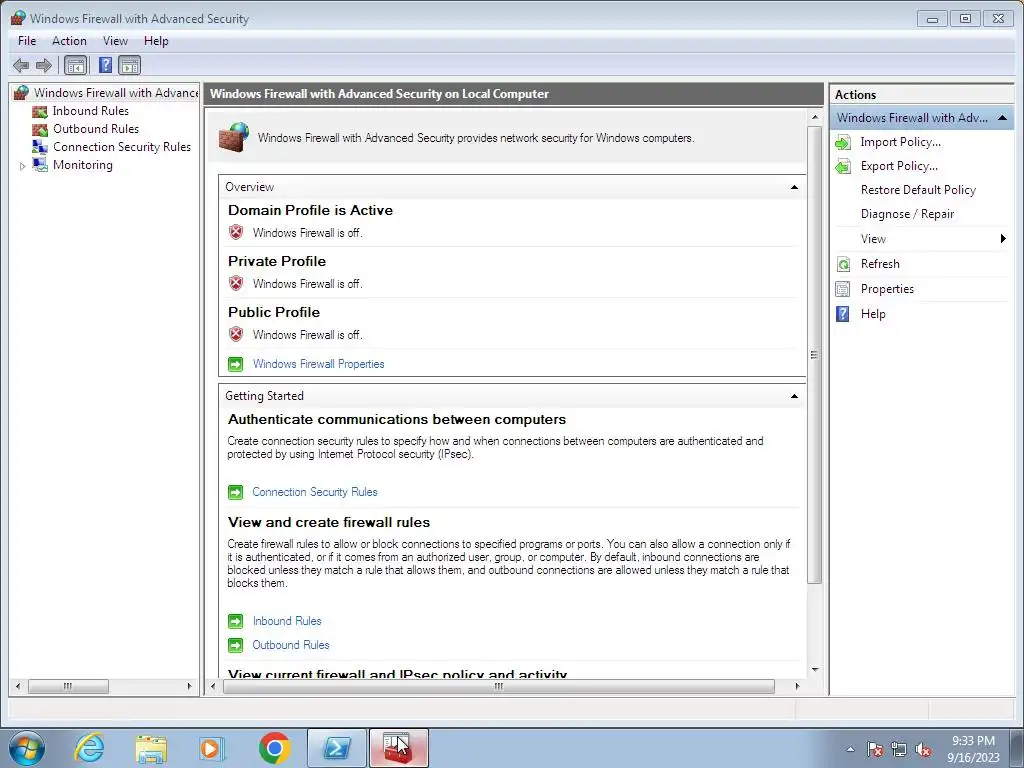Click the Properties icon in Actions pane

(843, 289)
